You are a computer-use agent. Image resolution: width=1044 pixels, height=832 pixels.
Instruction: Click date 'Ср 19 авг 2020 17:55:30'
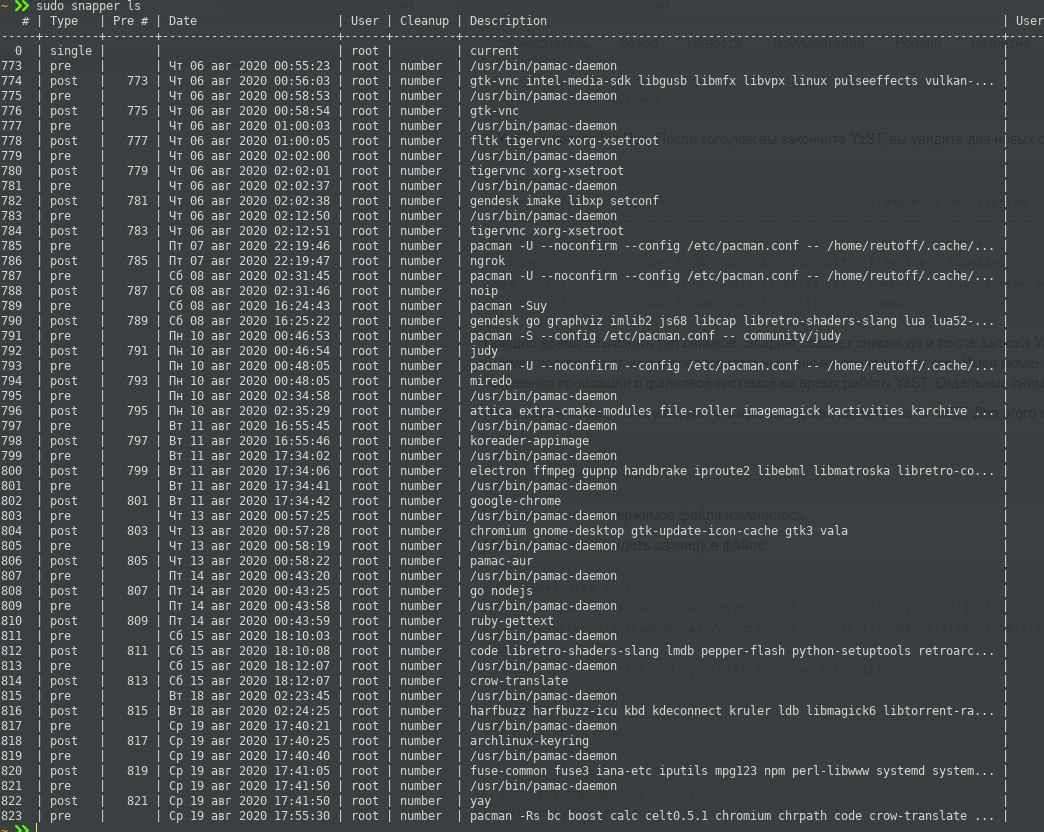point(249,816)
